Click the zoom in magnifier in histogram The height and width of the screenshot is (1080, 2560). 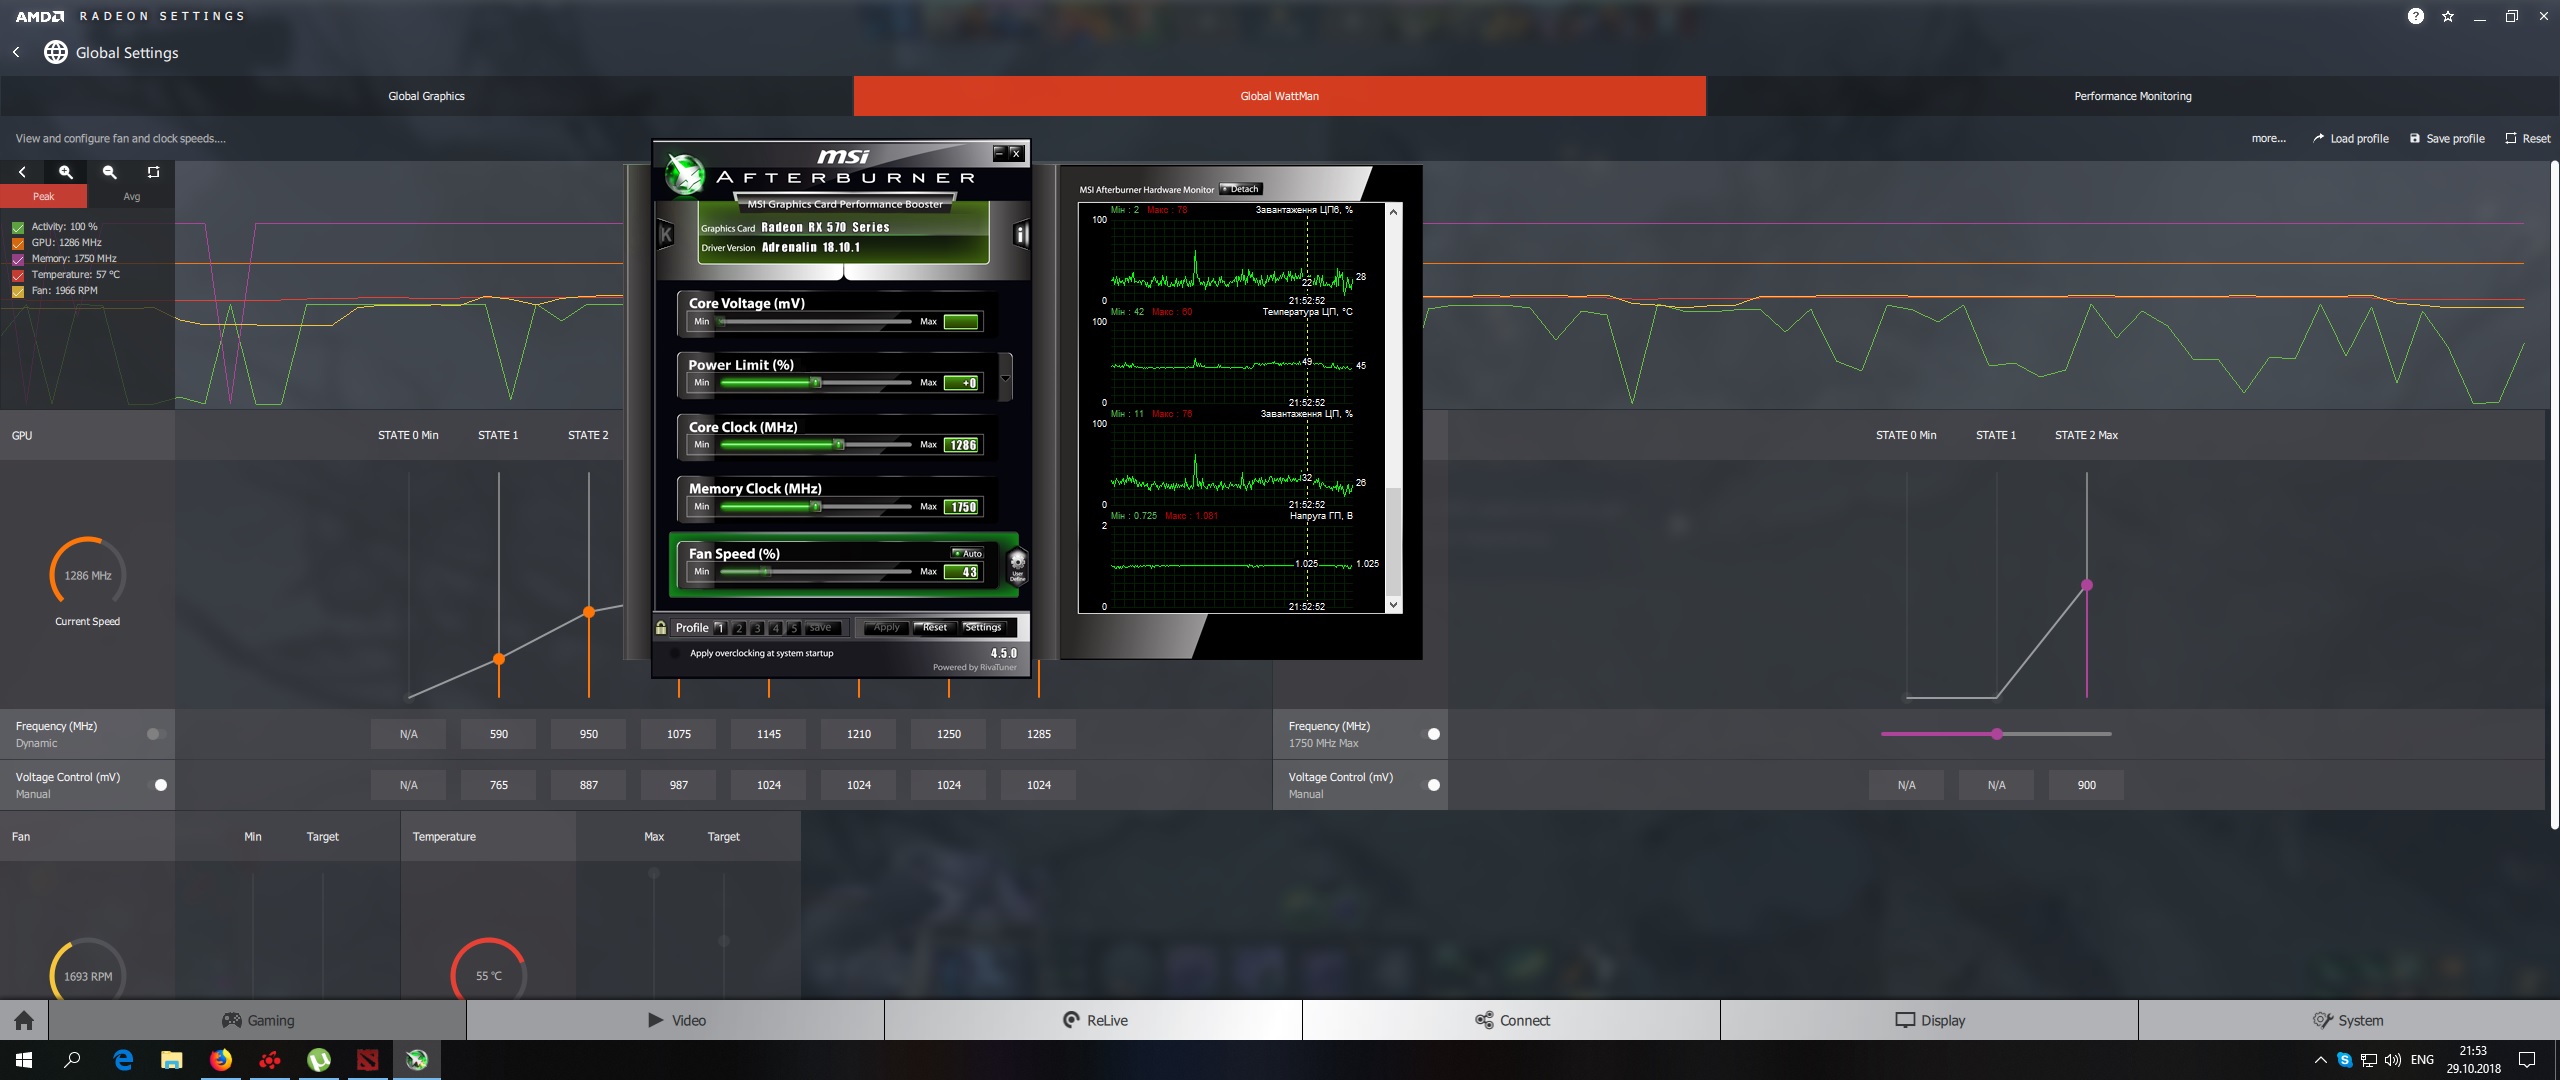tap(66, 172)
